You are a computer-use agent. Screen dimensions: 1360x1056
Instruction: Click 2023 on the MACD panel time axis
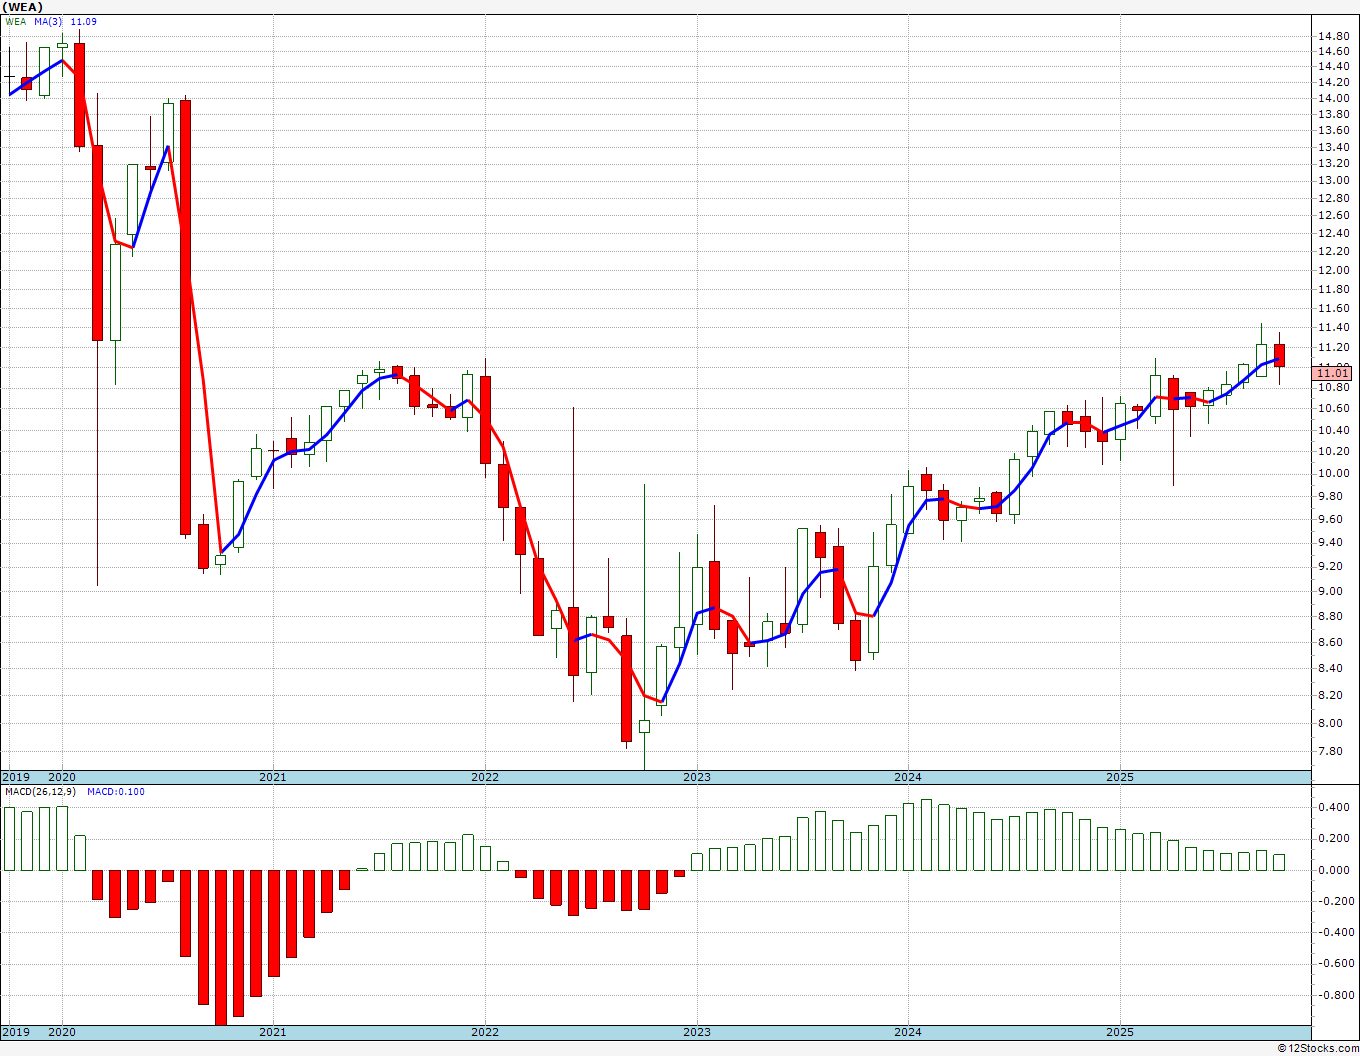tap(697, 1032)
